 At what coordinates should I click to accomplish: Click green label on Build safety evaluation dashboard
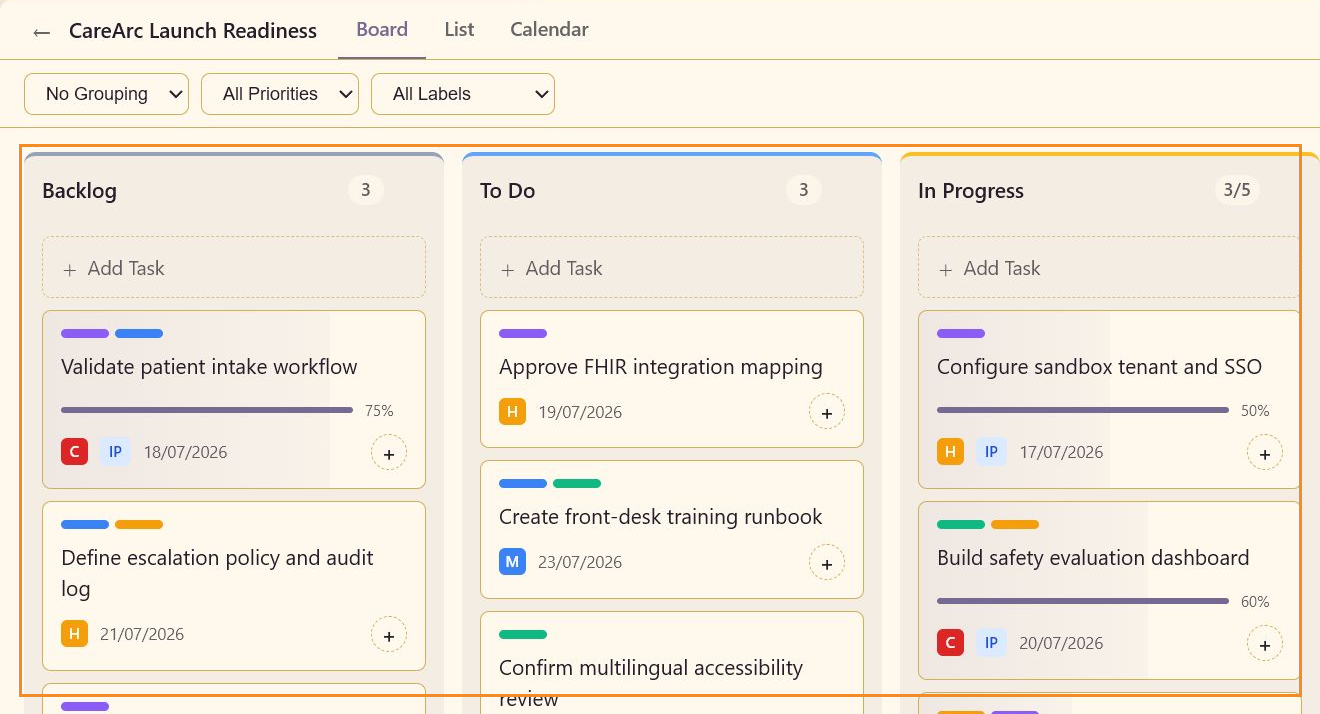961,524
